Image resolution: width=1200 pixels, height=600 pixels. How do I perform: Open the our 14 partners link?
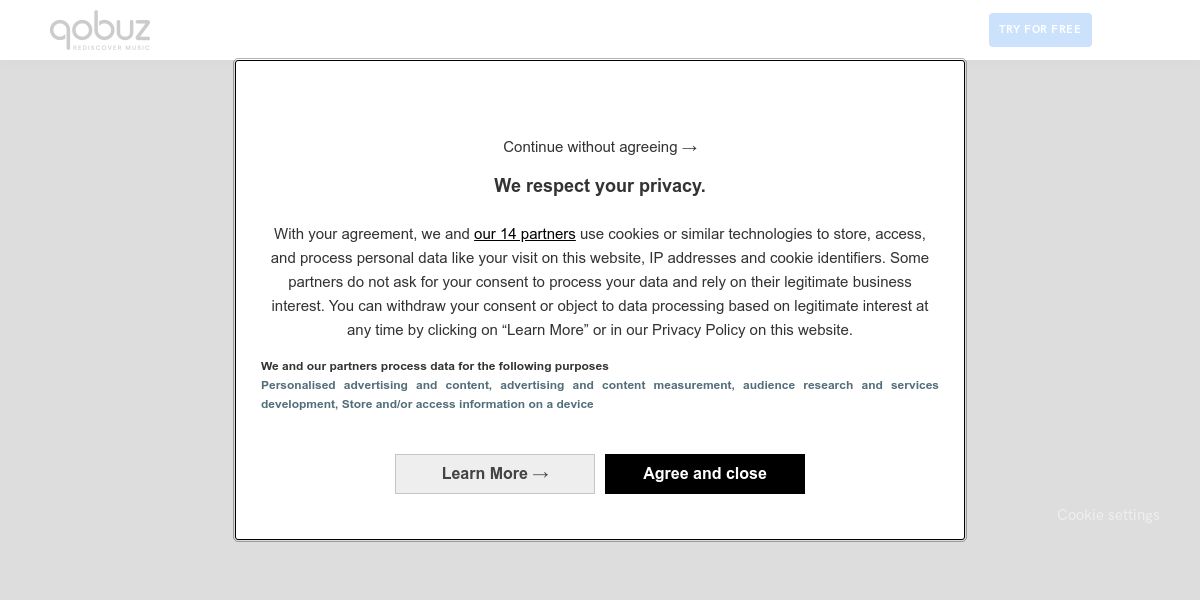pyautogui.click(x=524, y=234)
